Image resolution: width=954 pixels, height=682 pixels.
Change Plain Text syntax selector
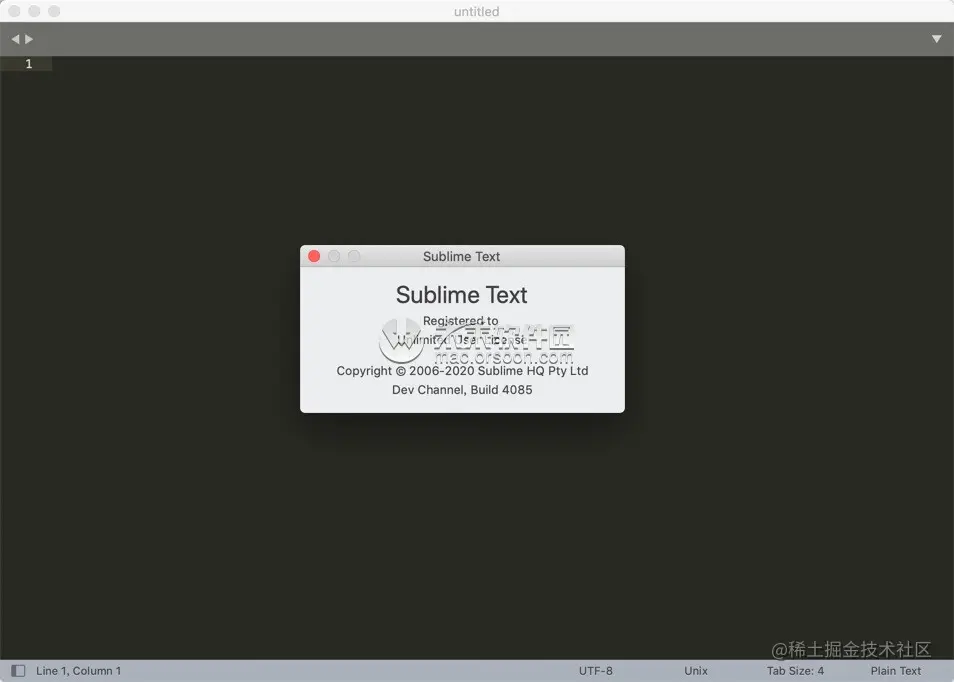coord(896,670)
